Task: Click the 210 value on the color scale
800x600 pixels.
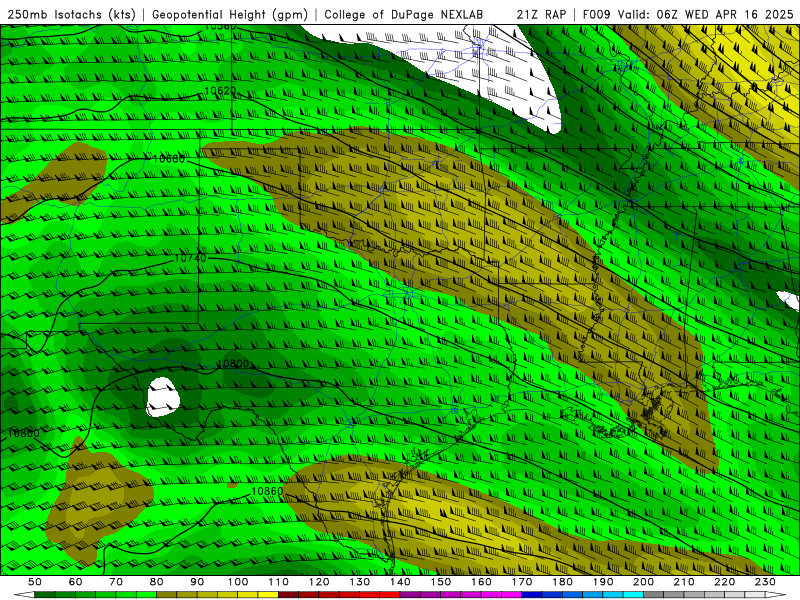Action: click(684, 582)
